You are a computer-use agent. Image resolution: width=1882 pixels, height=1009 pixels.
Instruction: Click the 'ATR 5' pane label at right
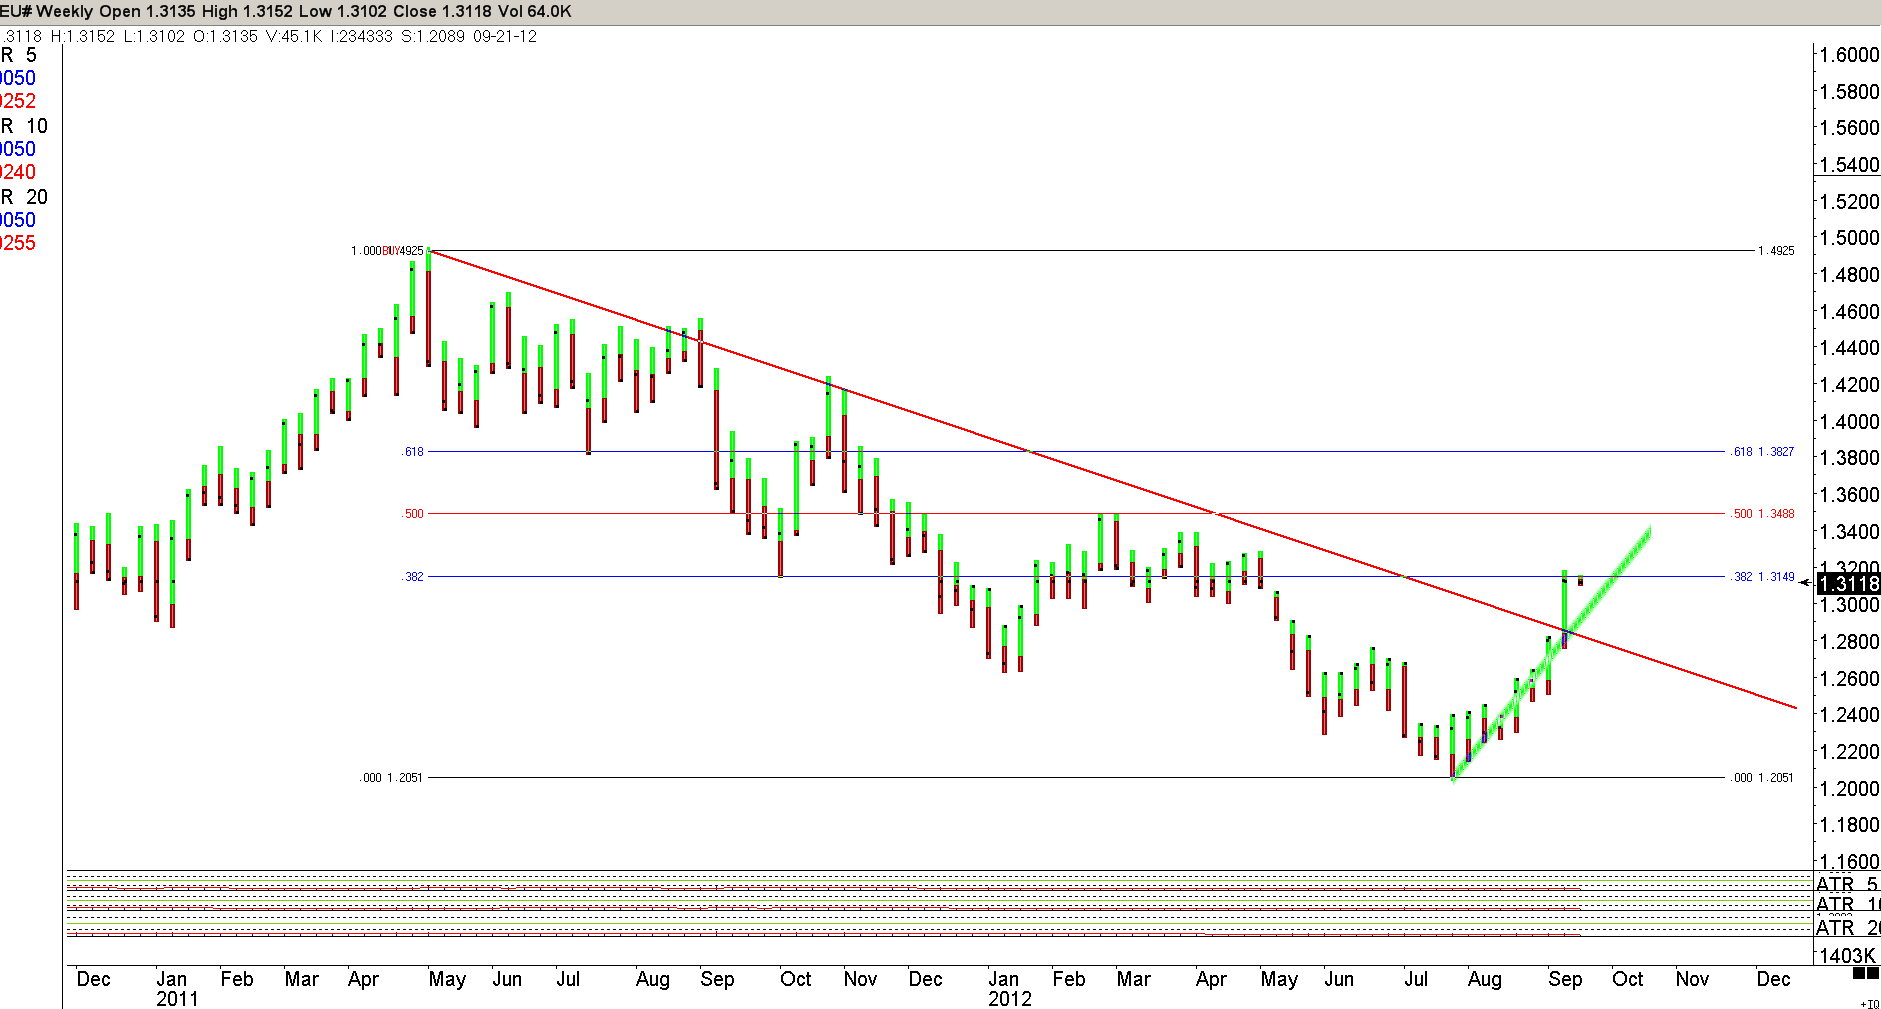[x=1848, y=884]
